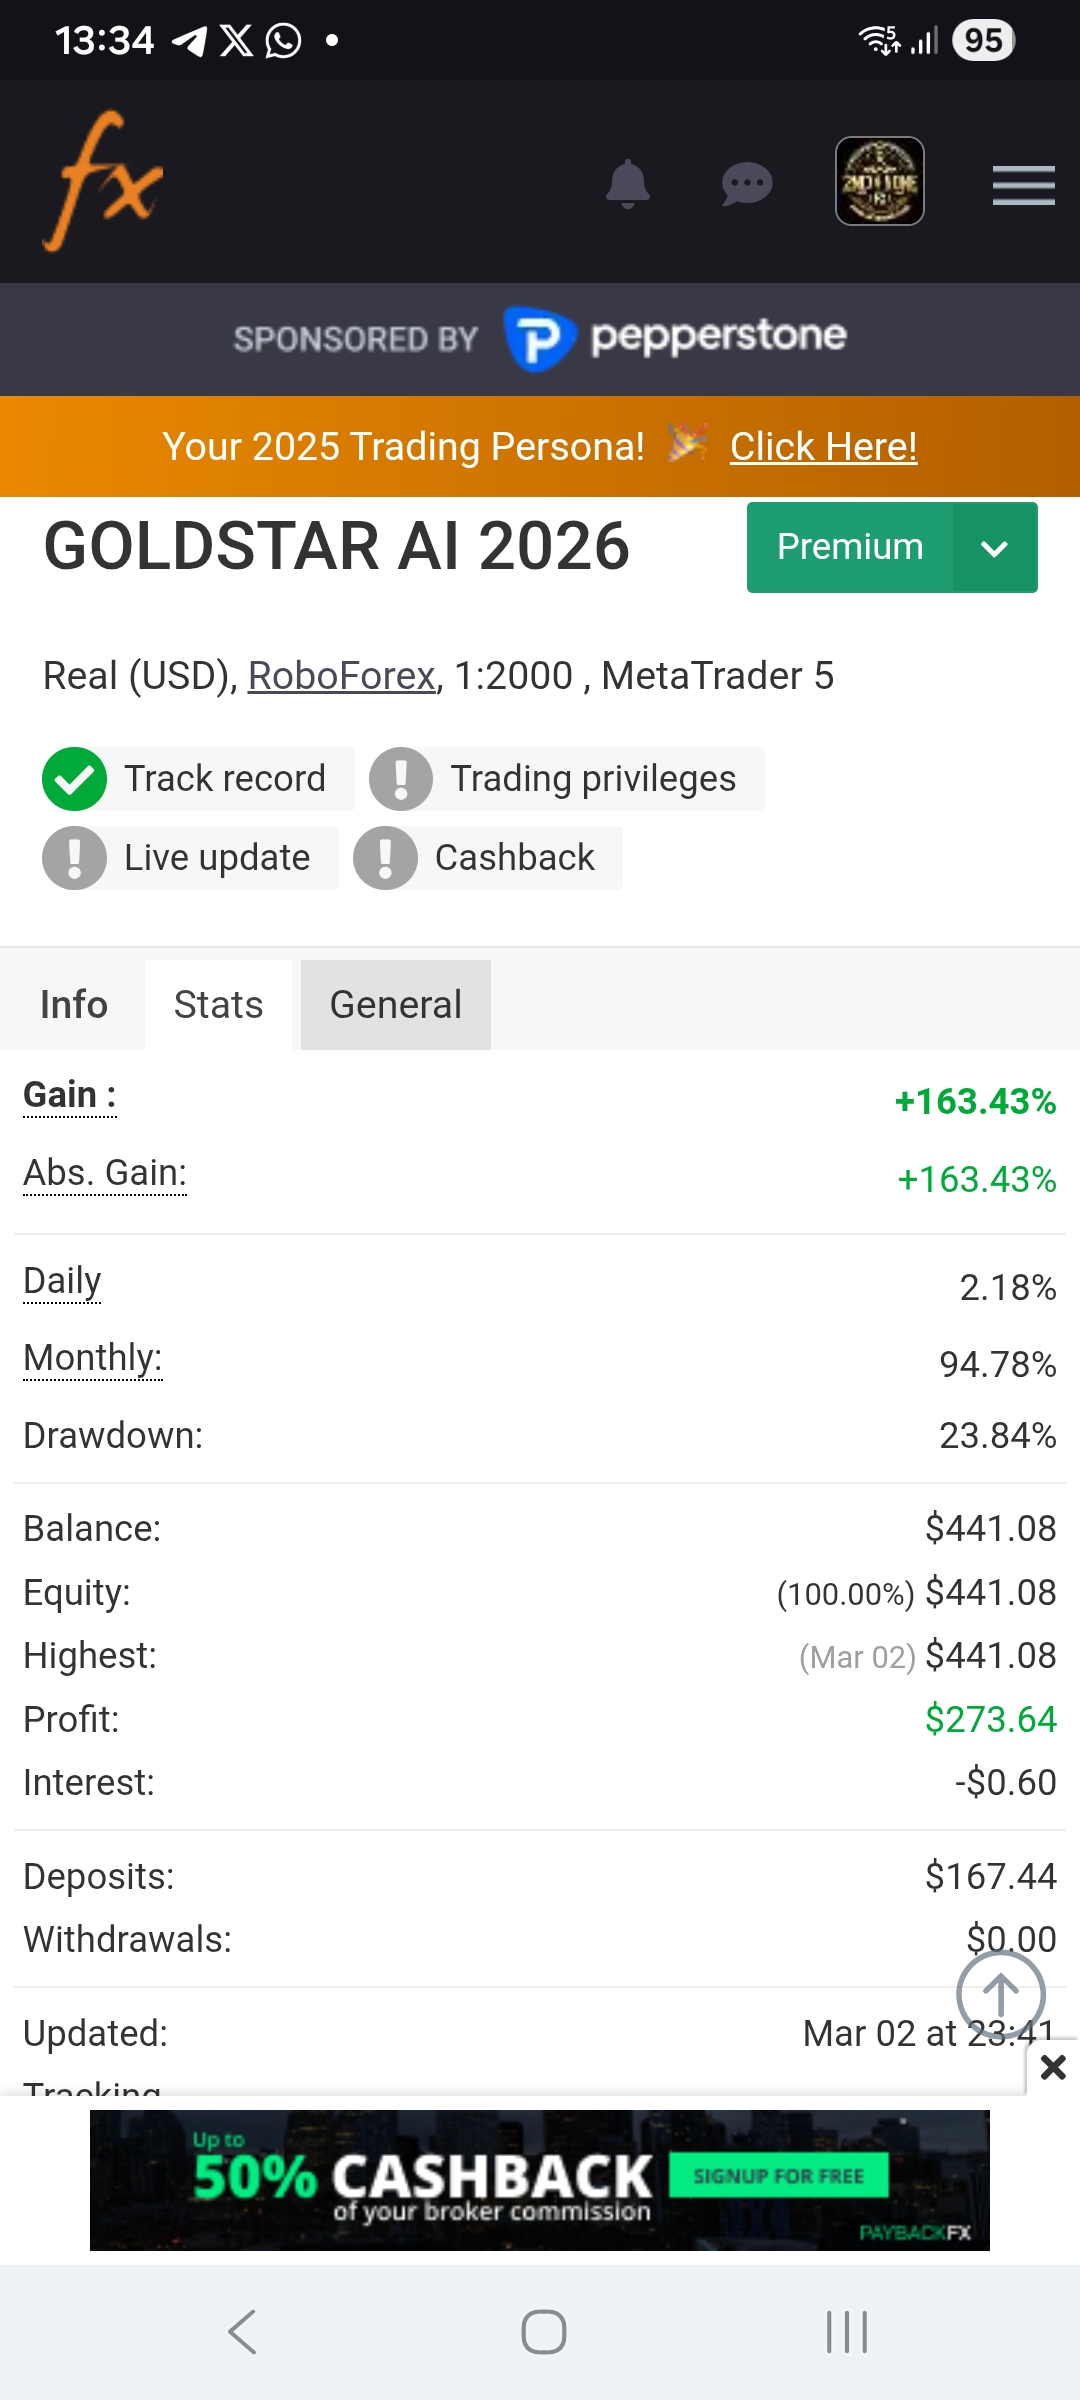Close the bottom ad banner
1080x2400 pixels.
pyautogui.click(x=1053, y=2067)
